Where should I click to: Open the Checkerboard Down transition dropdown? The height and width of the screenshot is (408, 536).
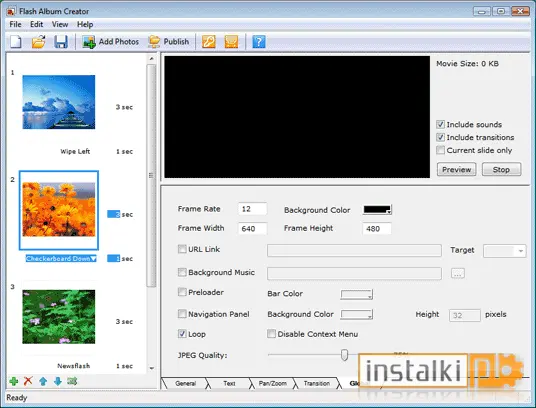coord(94,259)
